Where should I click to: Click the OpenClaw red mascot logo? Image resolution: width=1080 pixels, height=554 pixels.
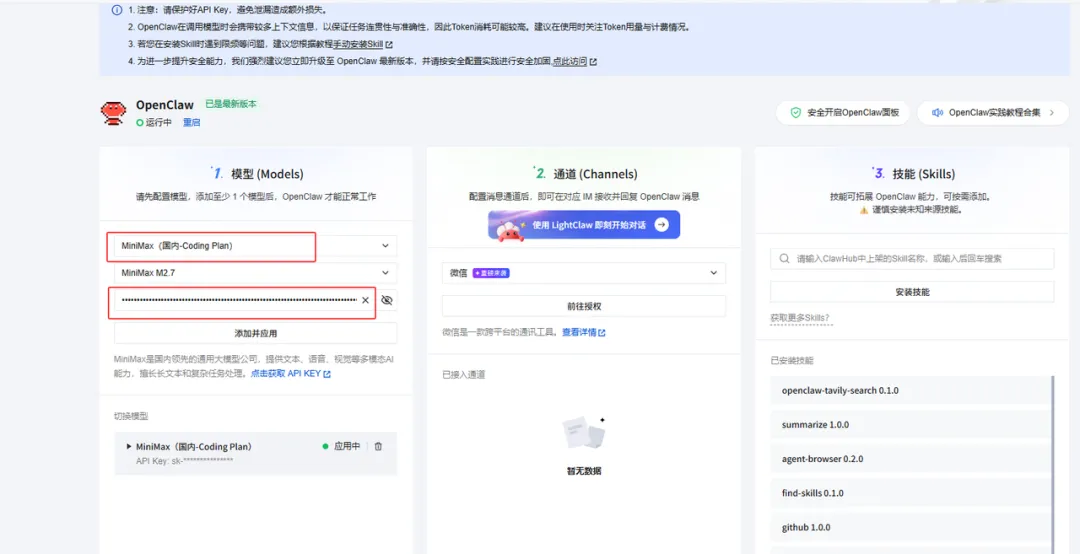click(114, 112)
